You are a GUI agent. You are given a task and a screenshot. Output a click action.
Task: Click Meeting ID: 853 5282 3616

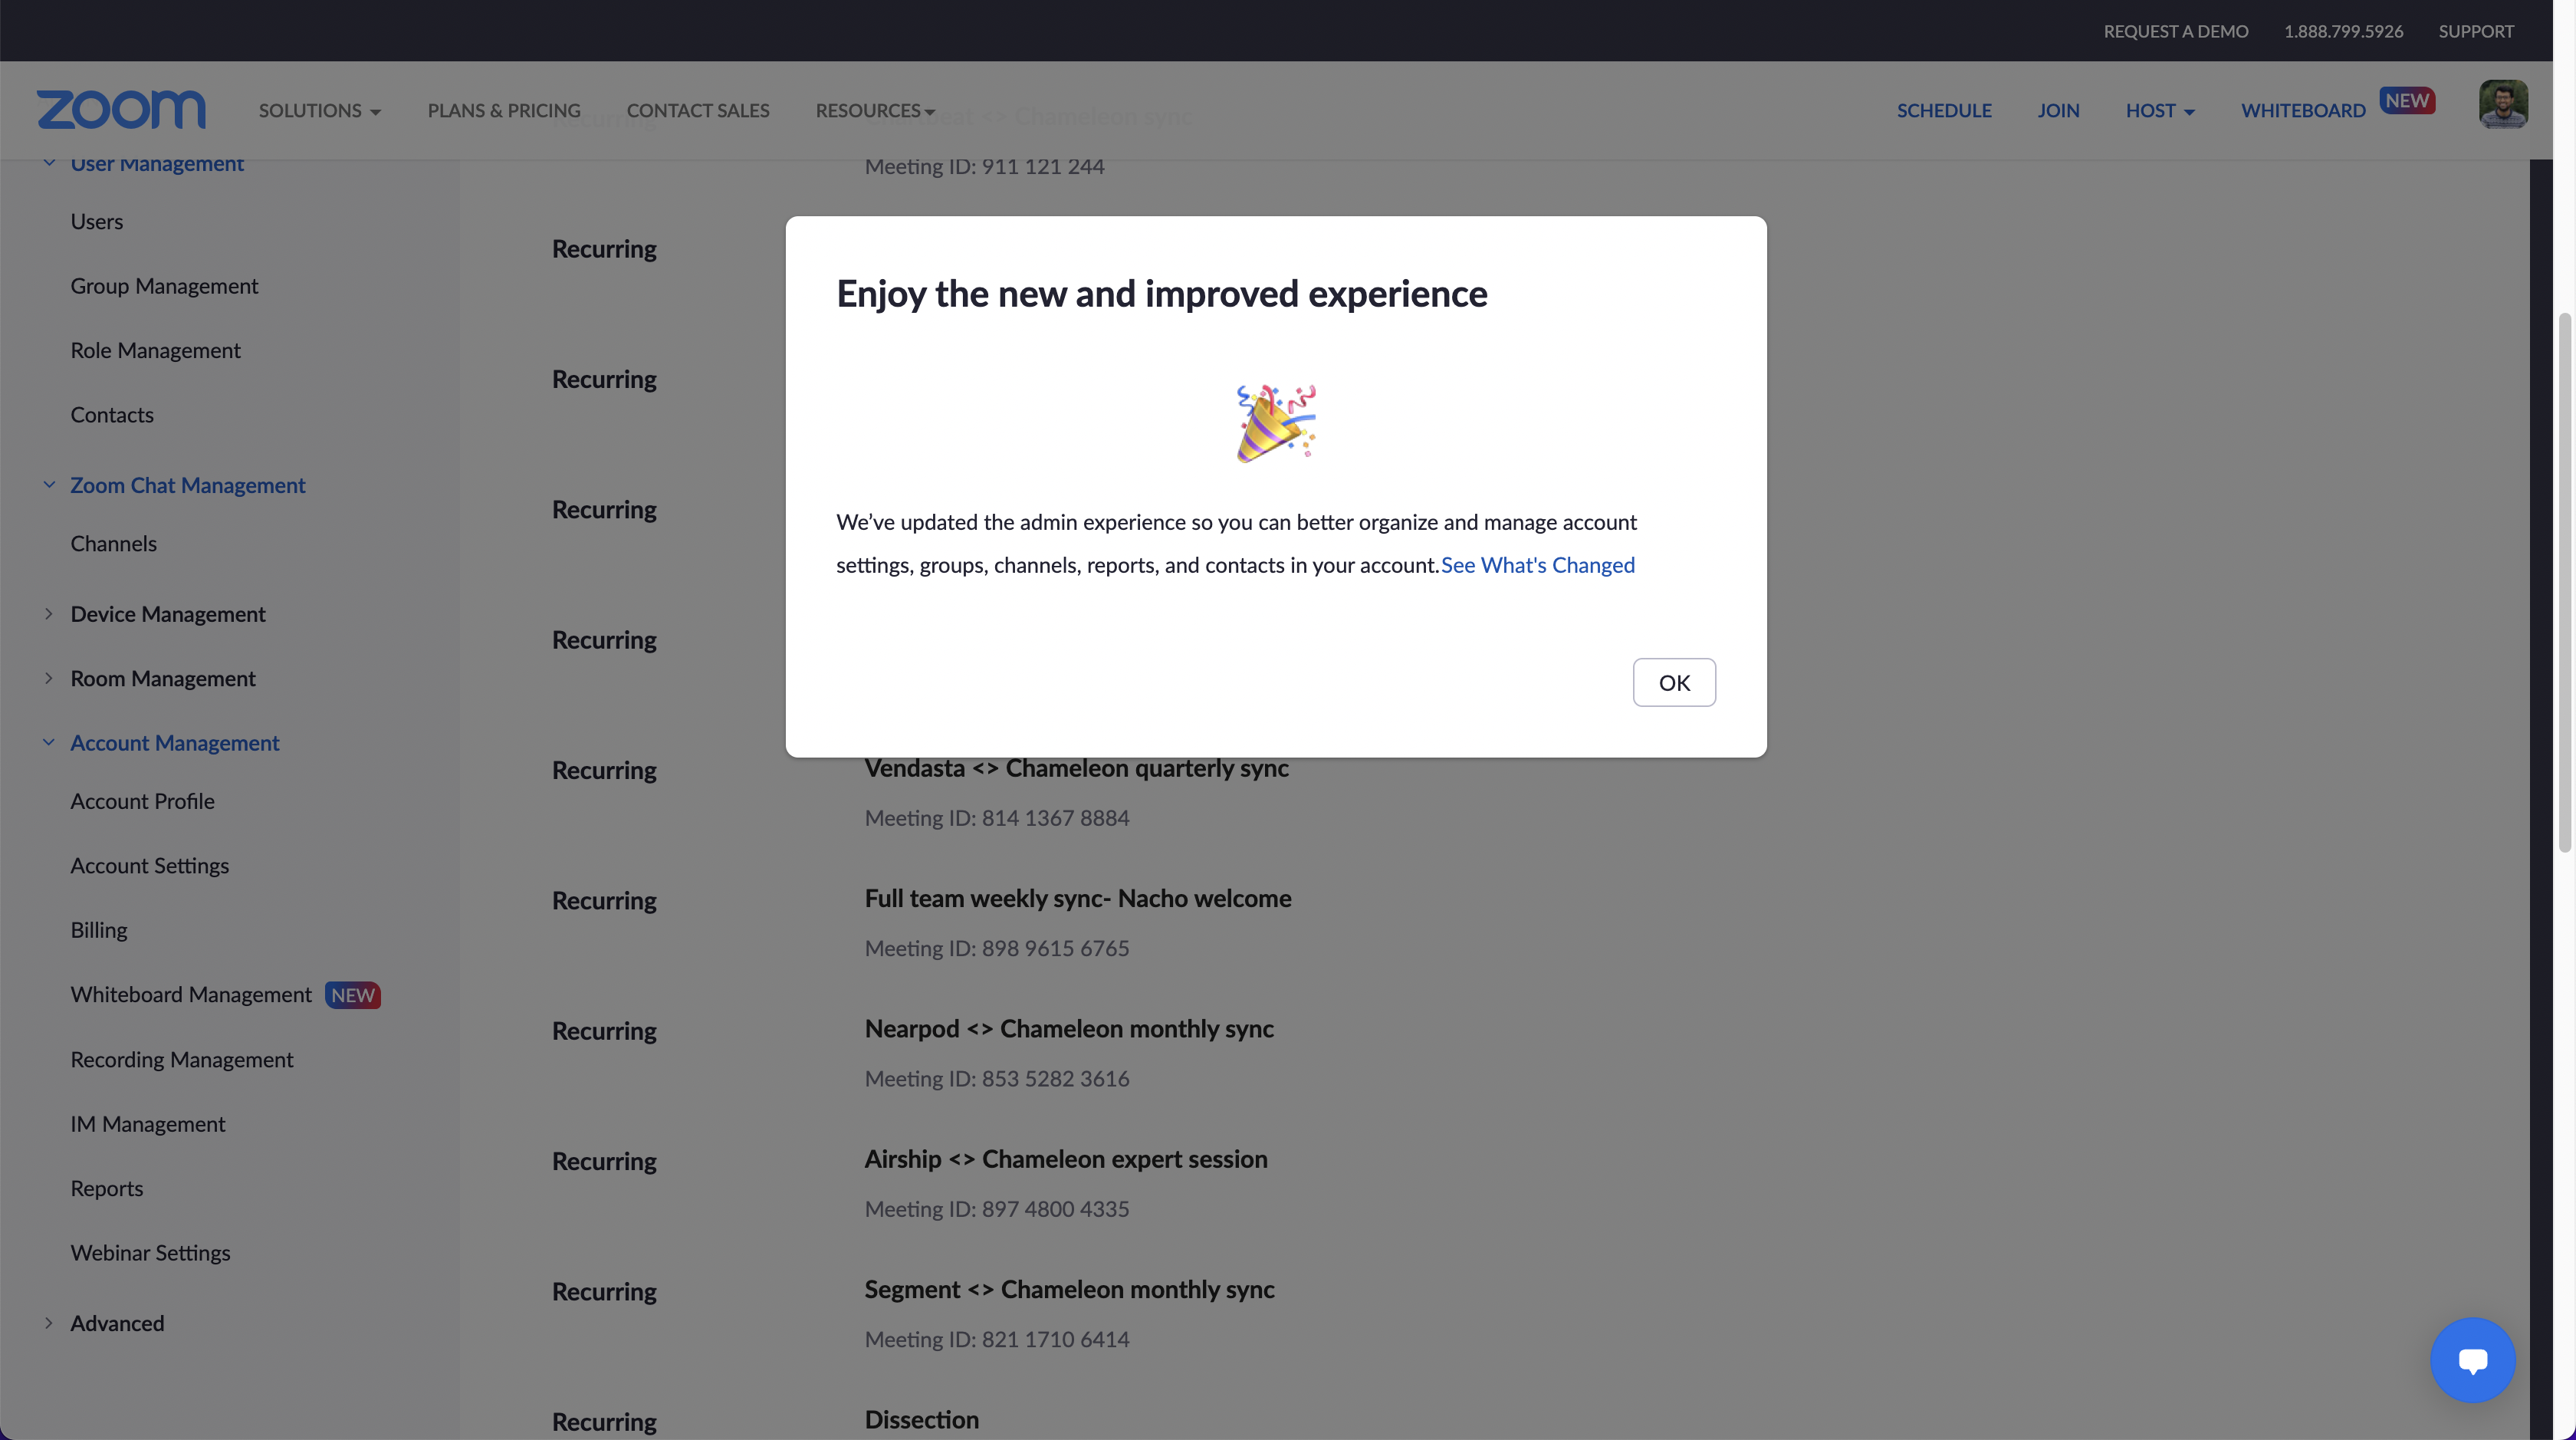point(997,1078)
